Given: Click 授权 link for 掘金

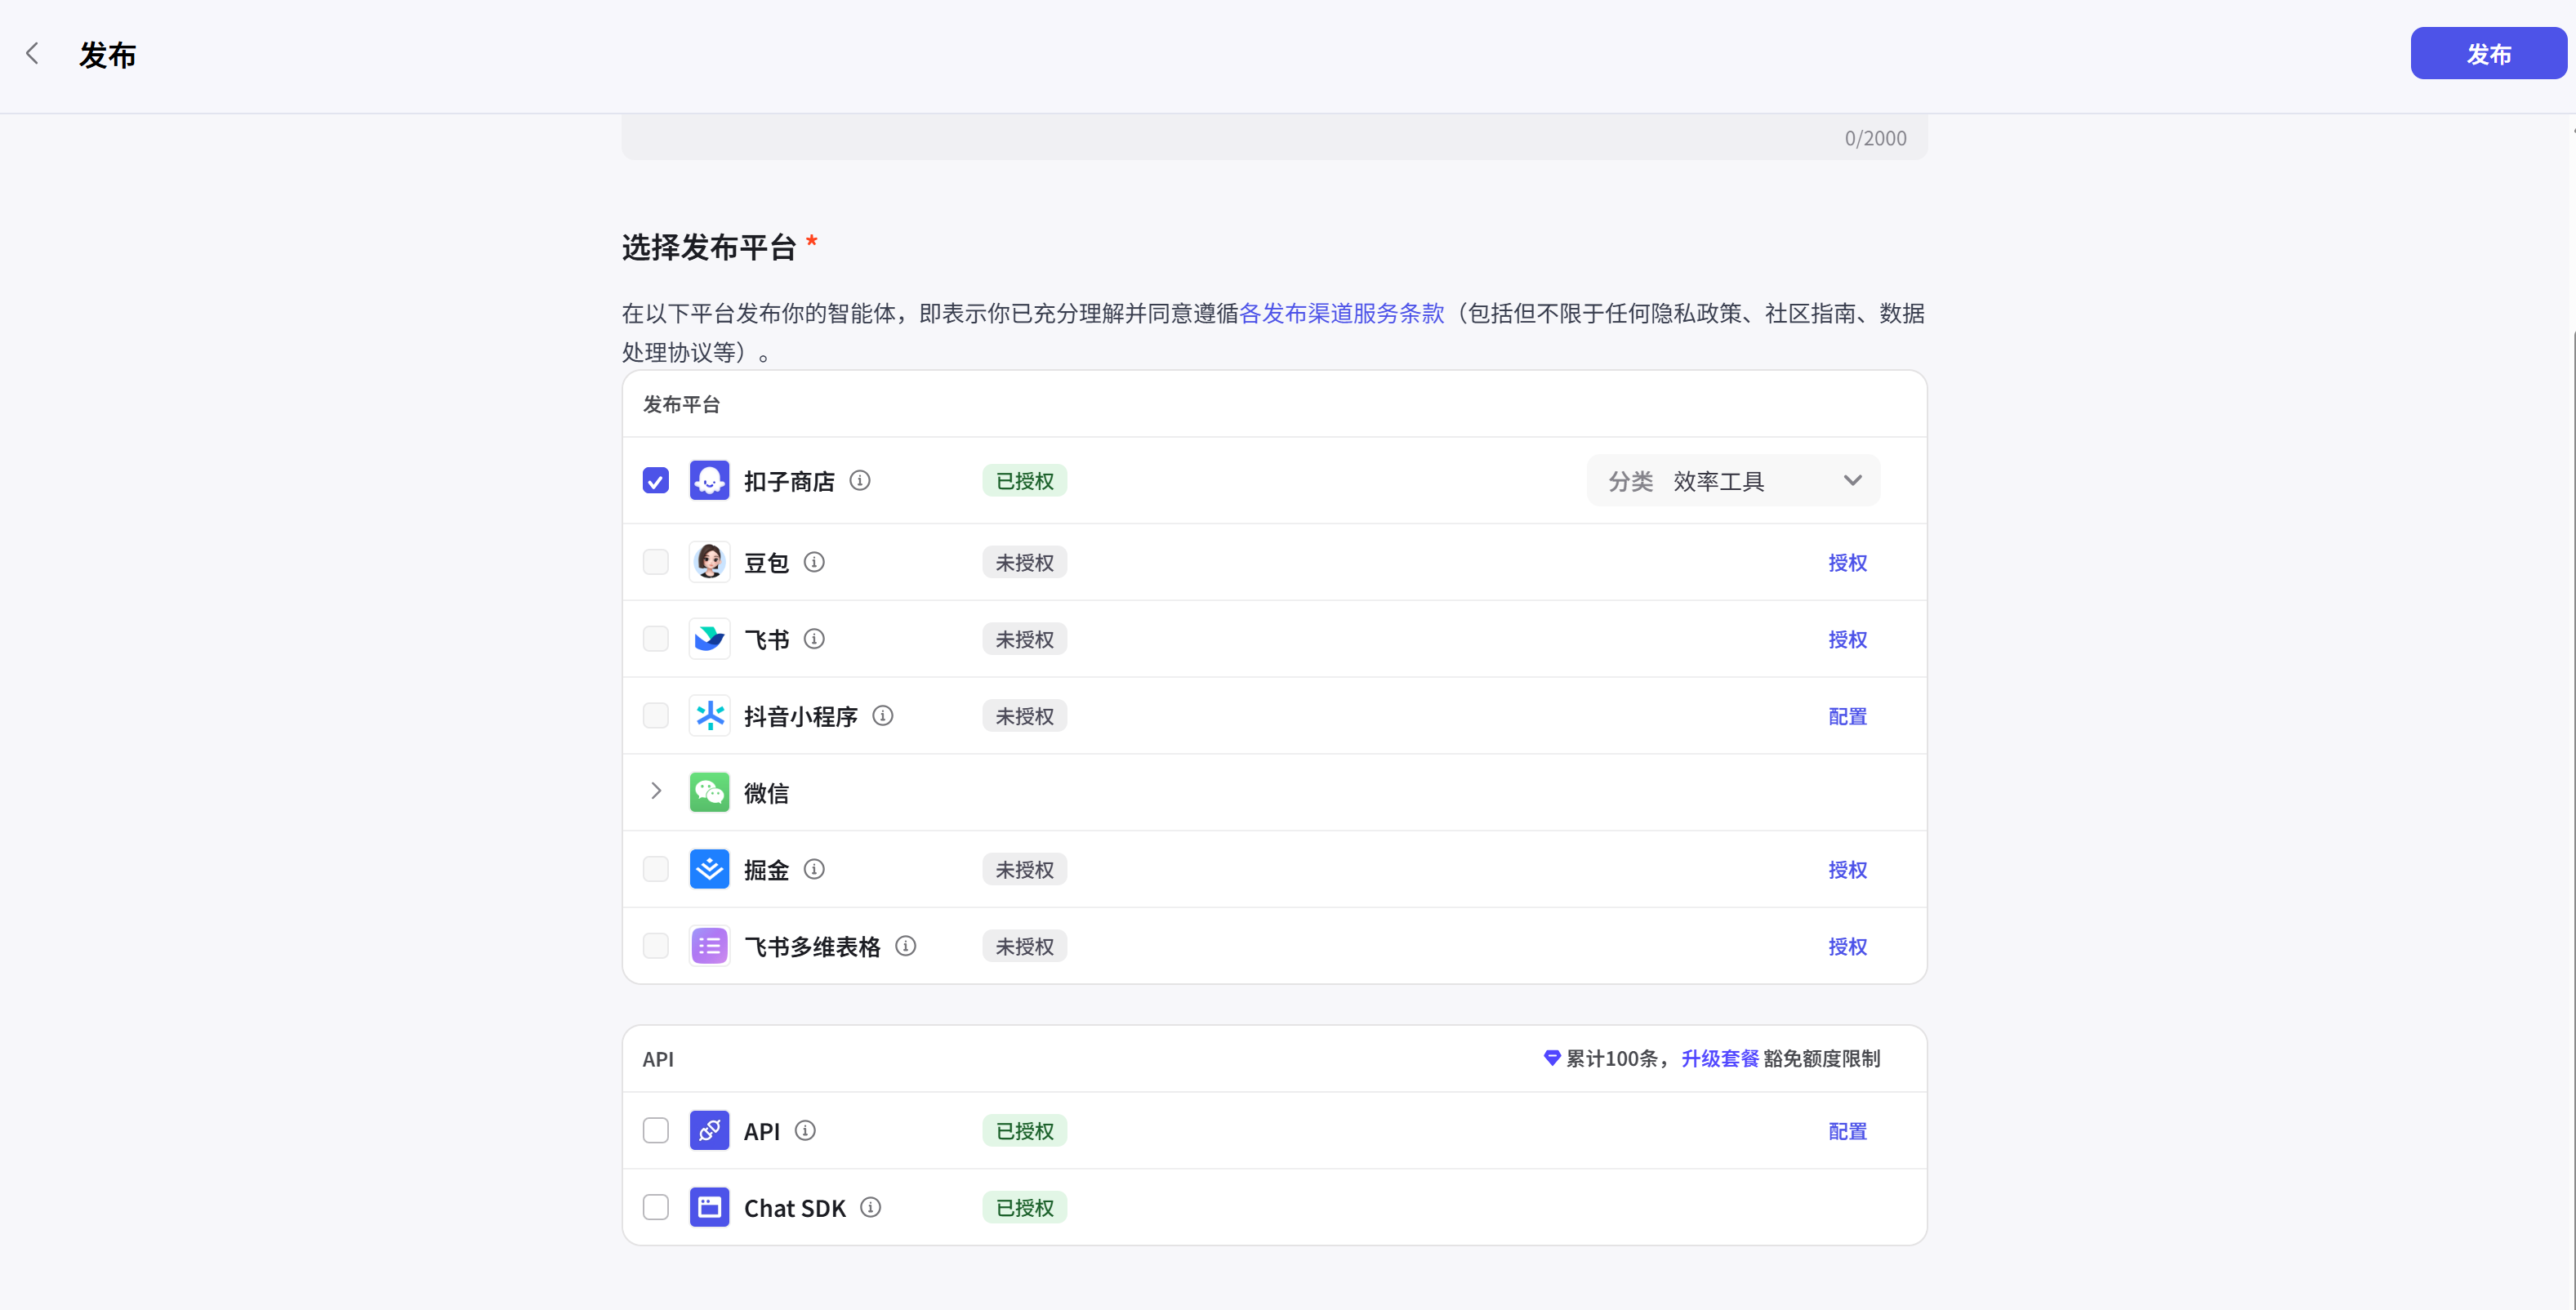Looking at the screenshot, I should (1847, 870).
